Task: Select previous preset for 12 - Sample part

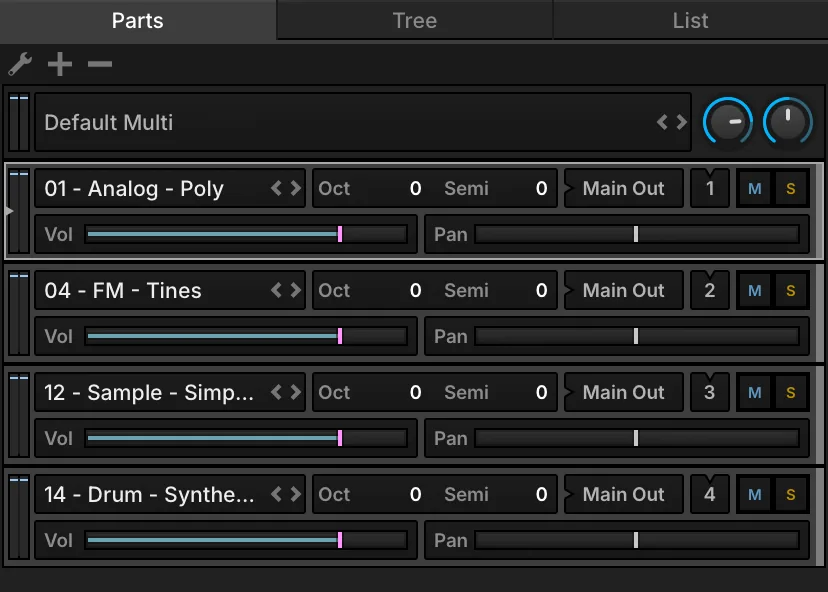Action: 276,392
